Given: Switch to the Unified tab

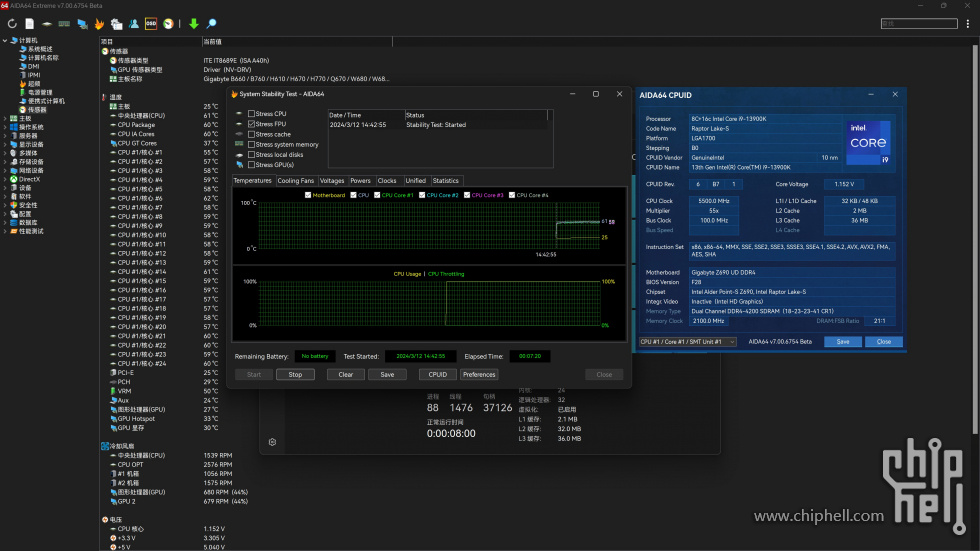Looking at the screenshot, I should pos(416,181).
